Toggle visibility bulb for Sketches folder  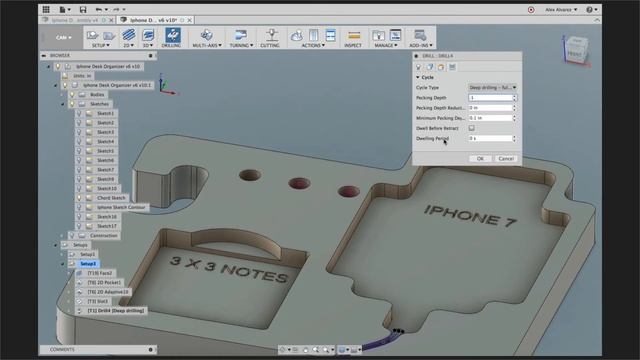pos(72,104)
